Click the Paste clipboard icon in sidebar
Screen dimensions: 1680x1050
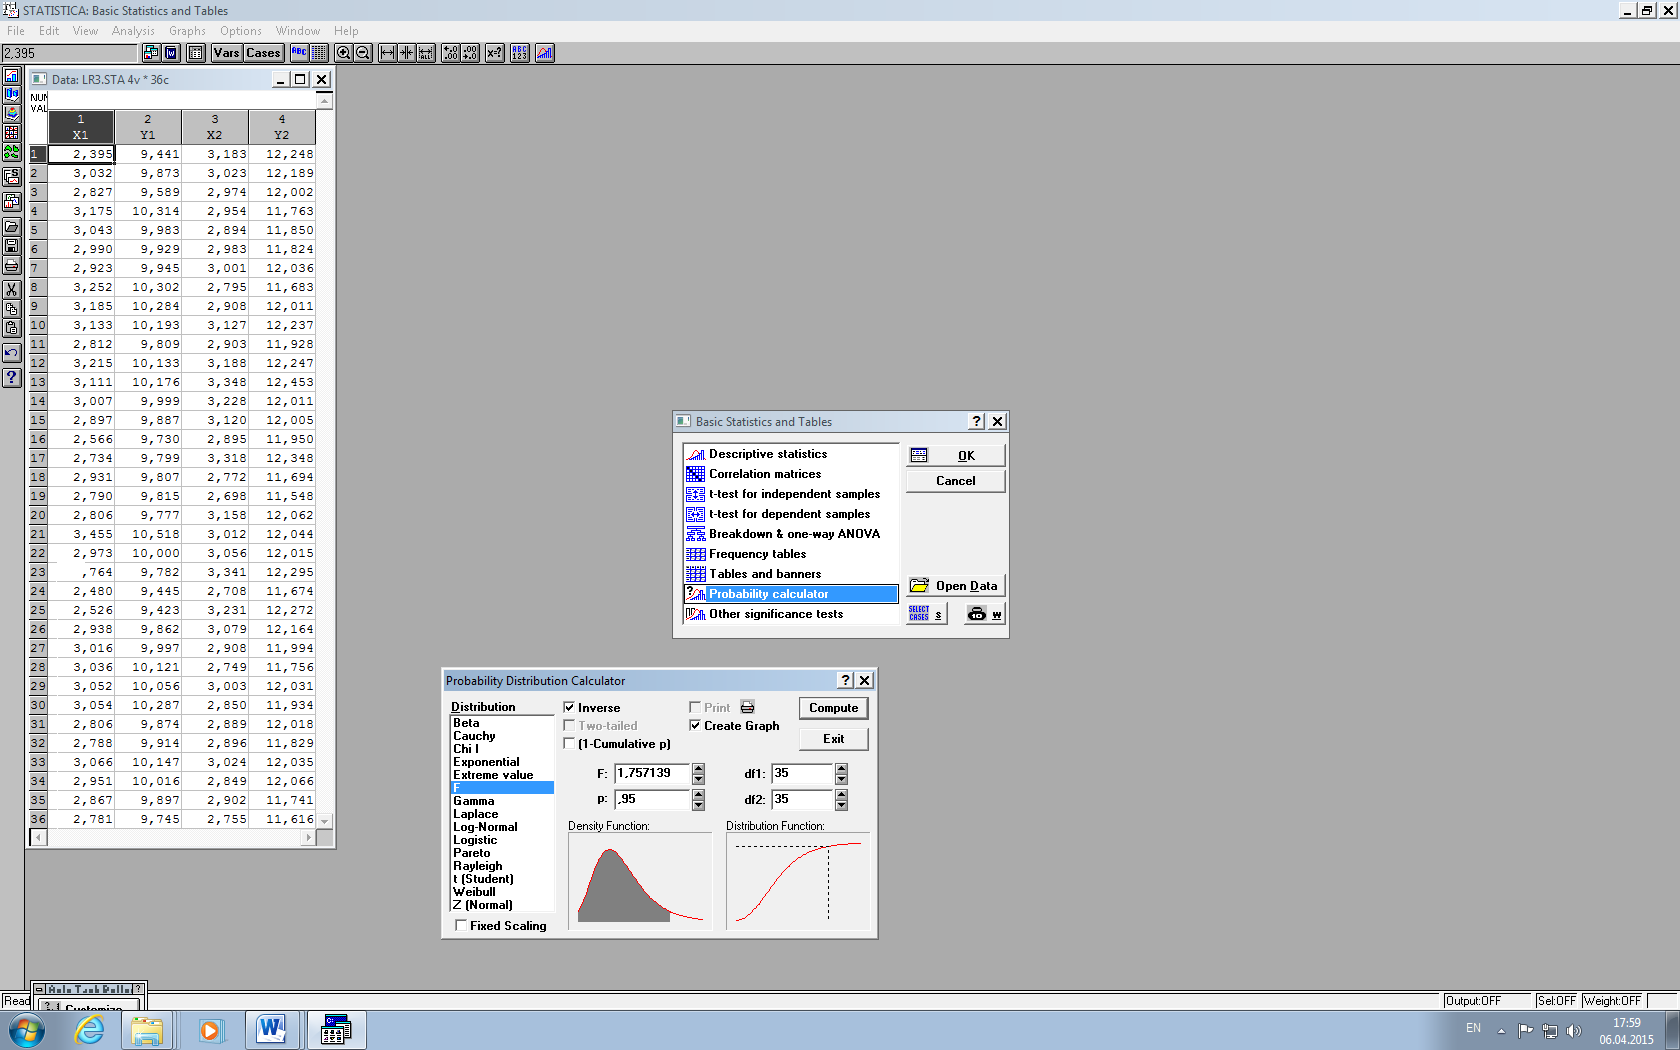pyautogui.click(x=11, y=327)
